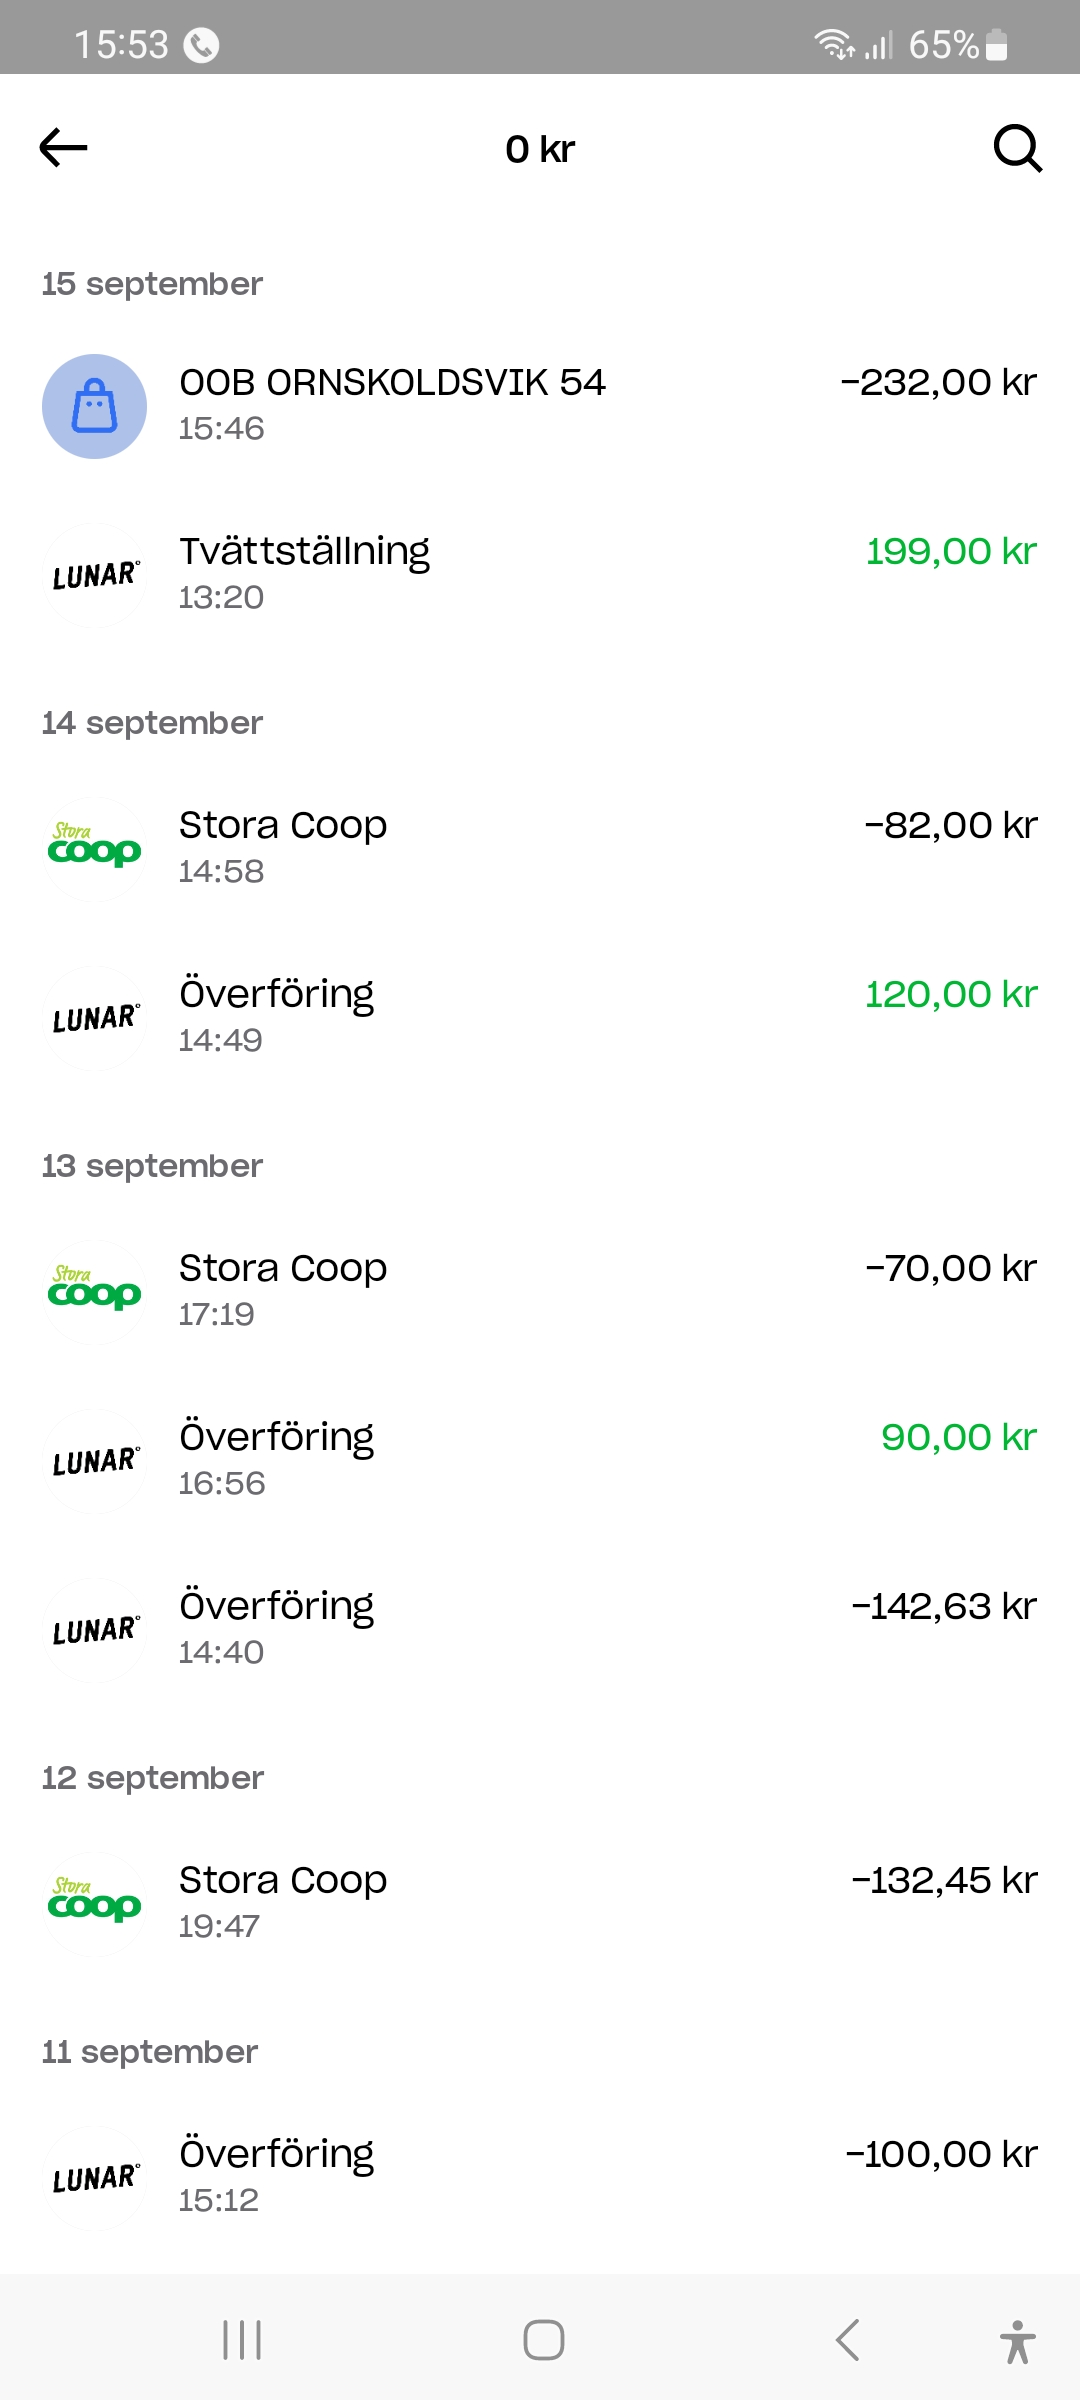Tap Lunar logo next to 16:56 transfer
Viewport: 1080px width, 2400px height.
click(95, 1461)
